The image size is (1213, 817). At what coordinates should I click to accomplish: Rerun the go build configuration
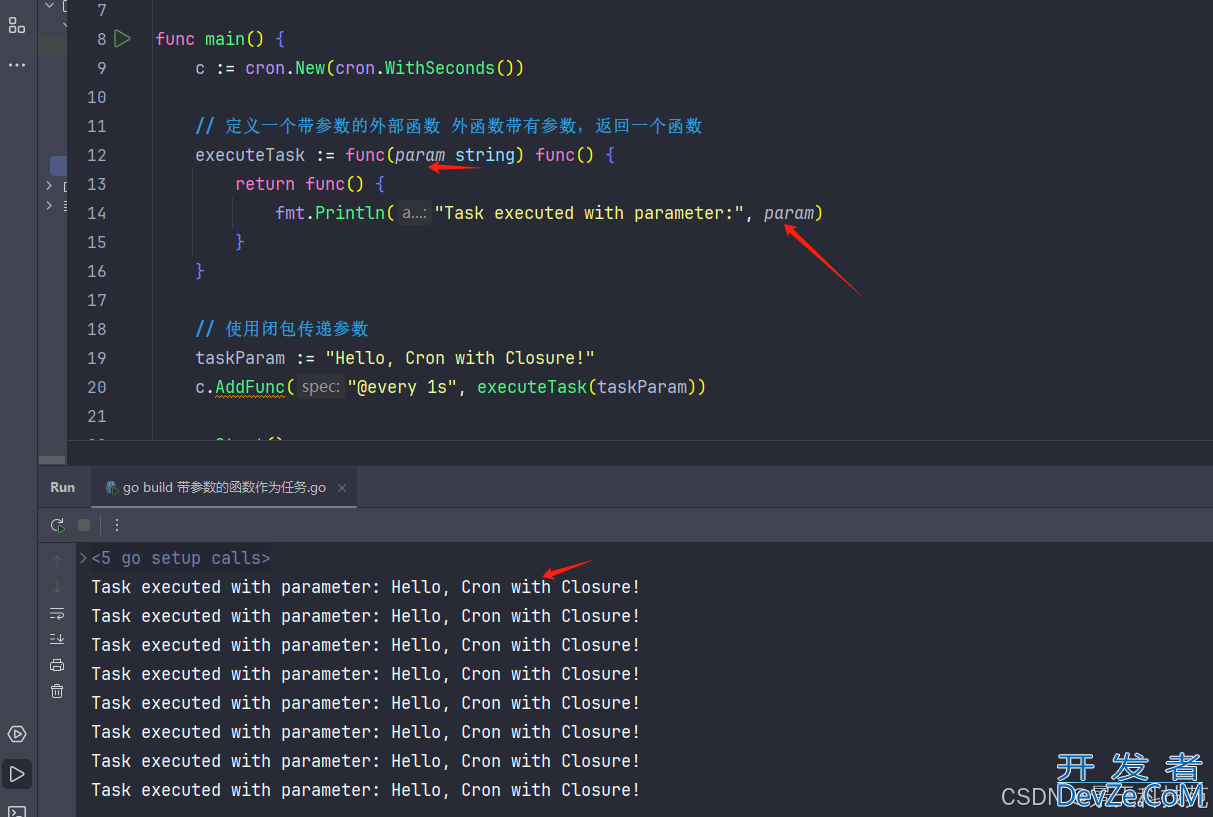pyautogui.click(x=58, y=525)
